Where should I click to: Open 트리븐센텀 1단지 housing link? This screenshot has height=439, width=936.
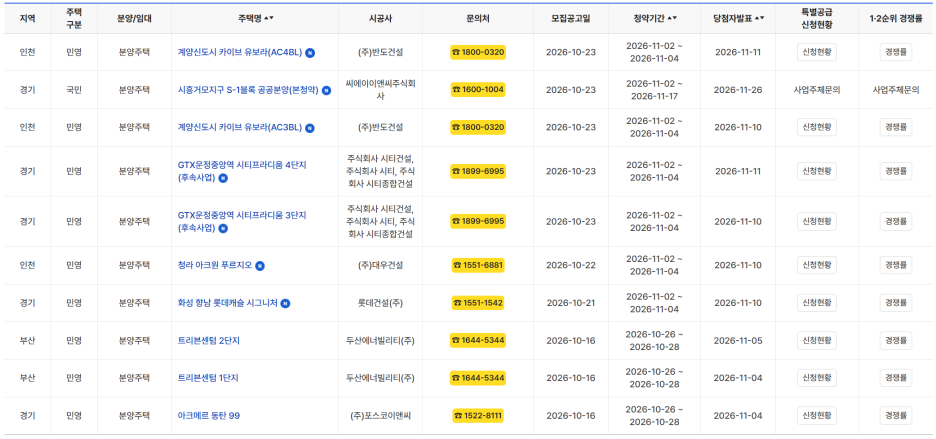(x=208, y=378)
